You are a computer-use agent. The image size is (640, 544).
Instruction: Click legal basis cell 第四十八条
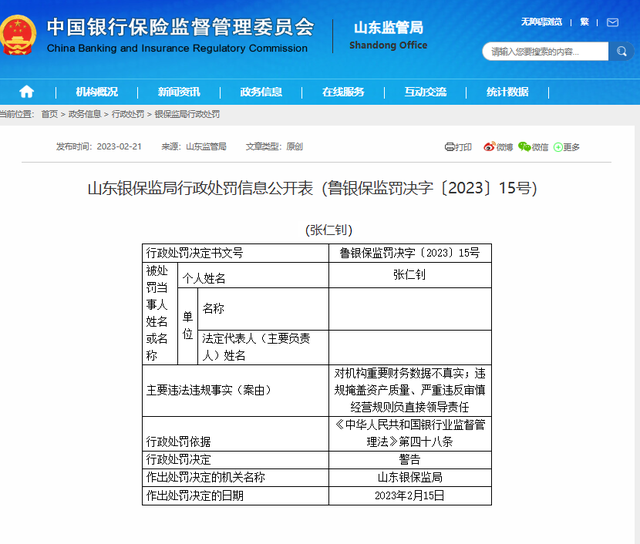click(x=410, y=434)
